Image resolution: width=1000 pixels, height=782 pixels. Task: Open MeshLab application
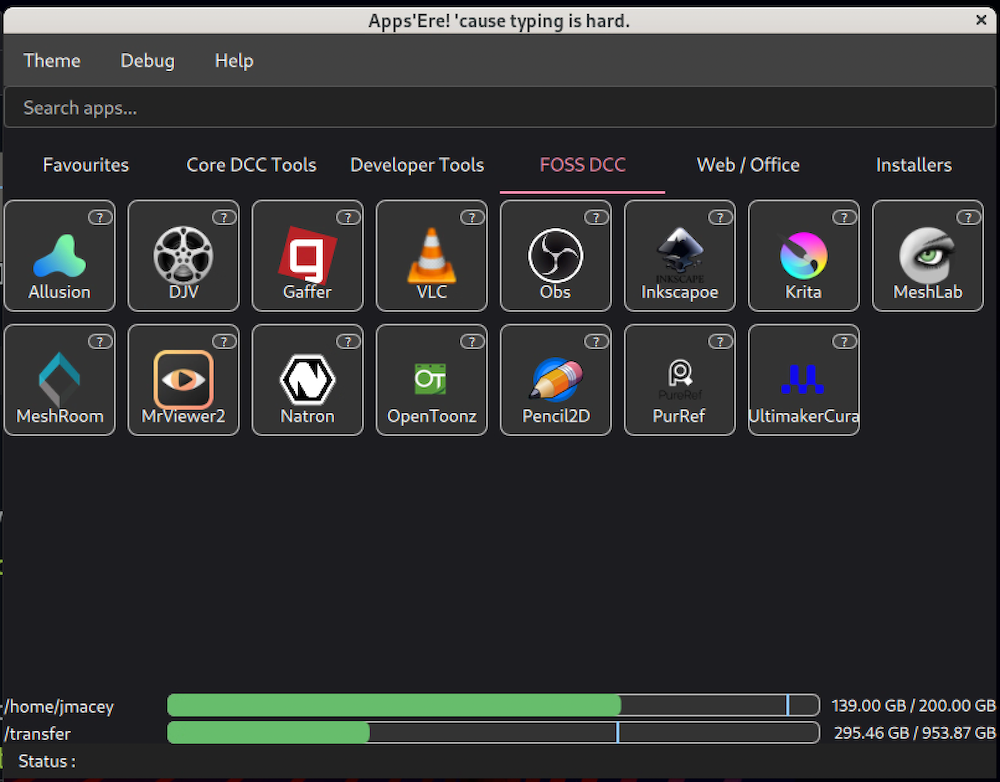tap(927, 257)
